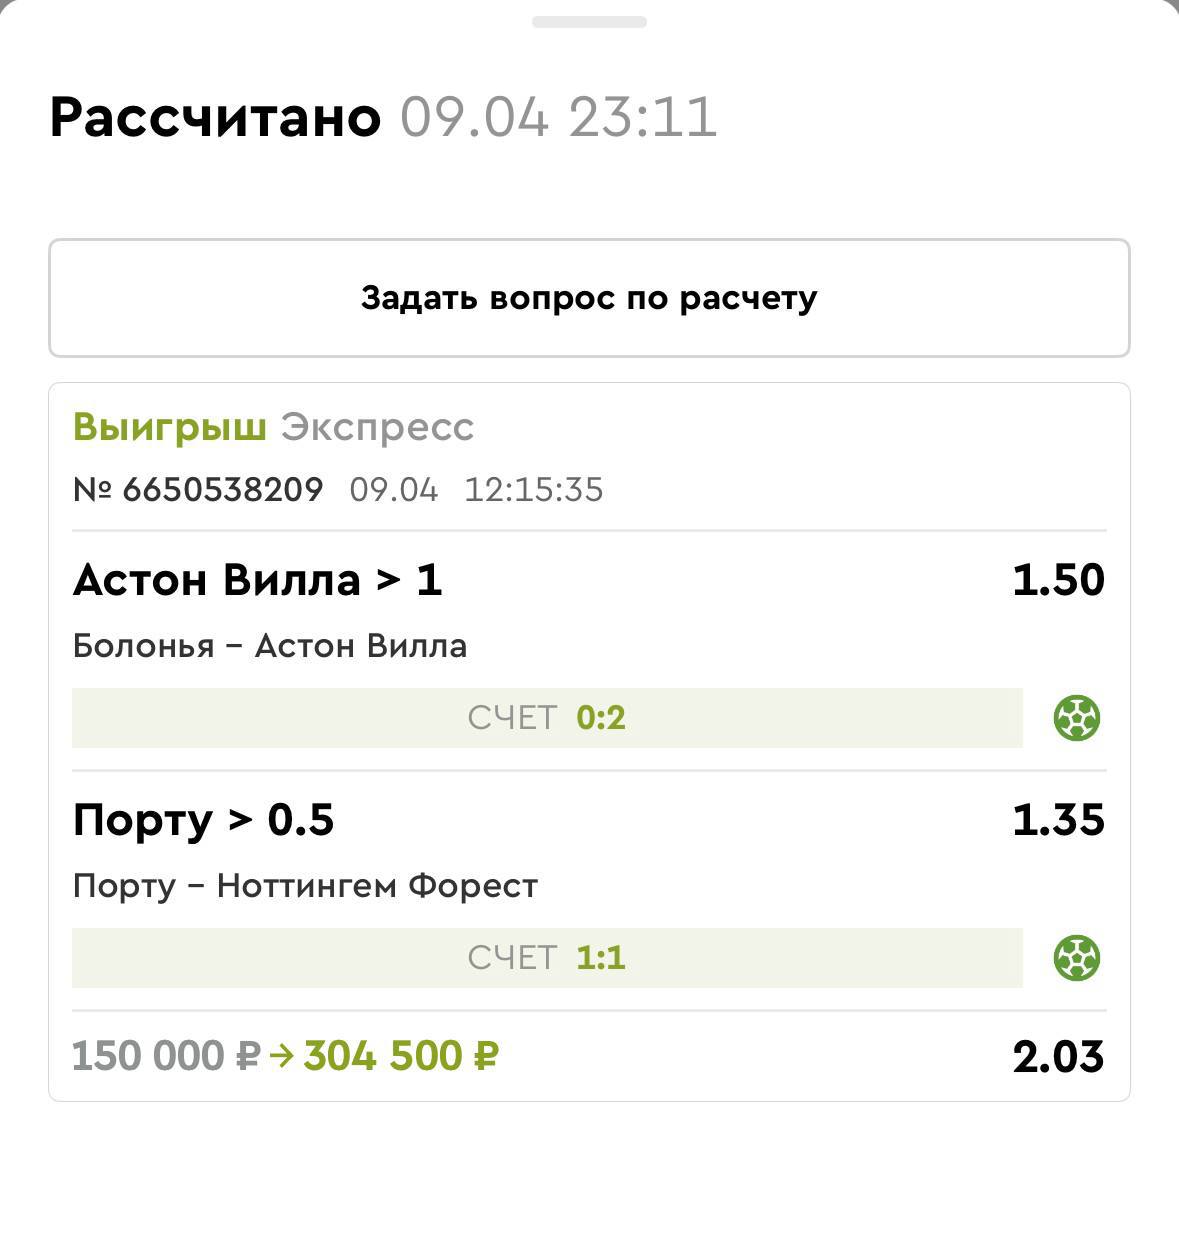
Task: Click the football icon for Porto bet
Action: 1077,958
